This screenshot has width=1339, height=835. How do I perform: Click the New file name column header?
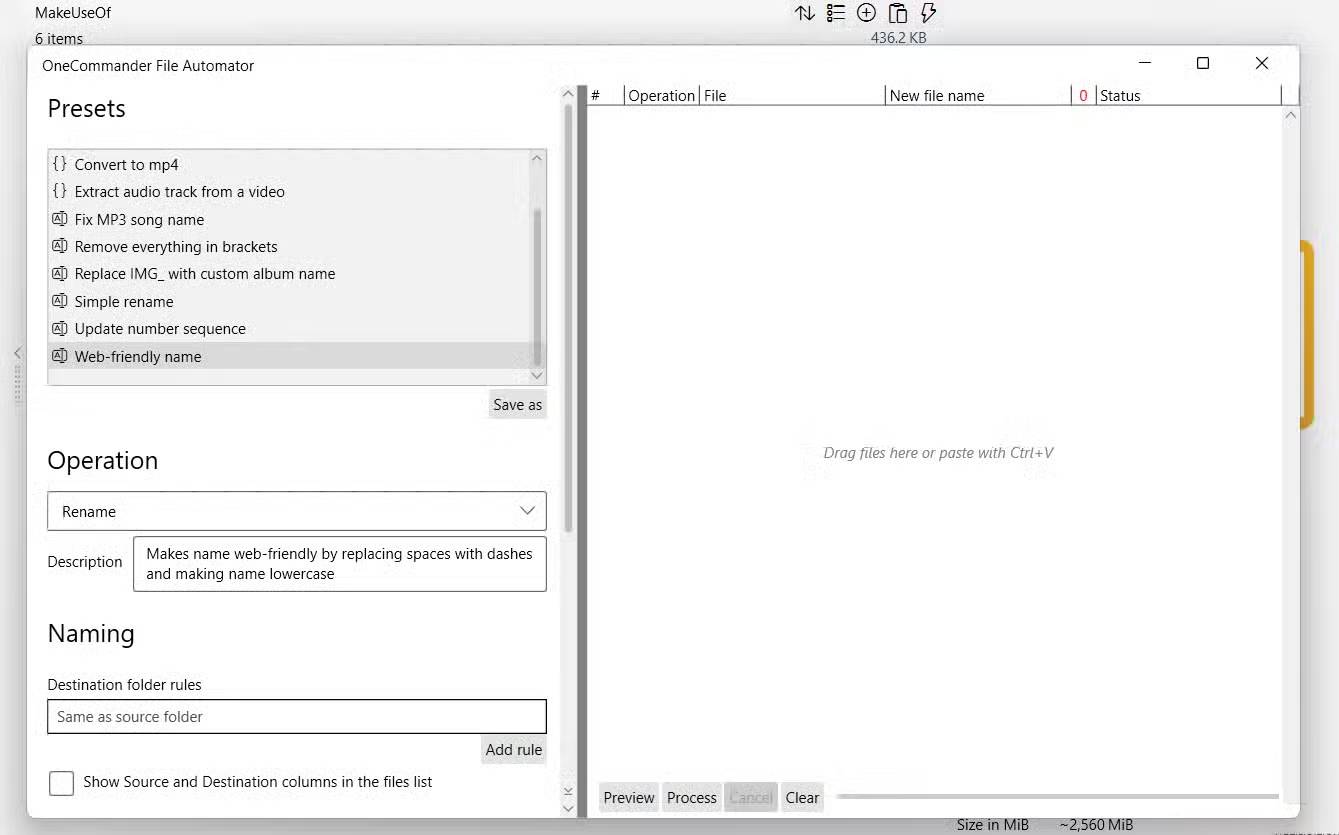click(x=978, y=95)
